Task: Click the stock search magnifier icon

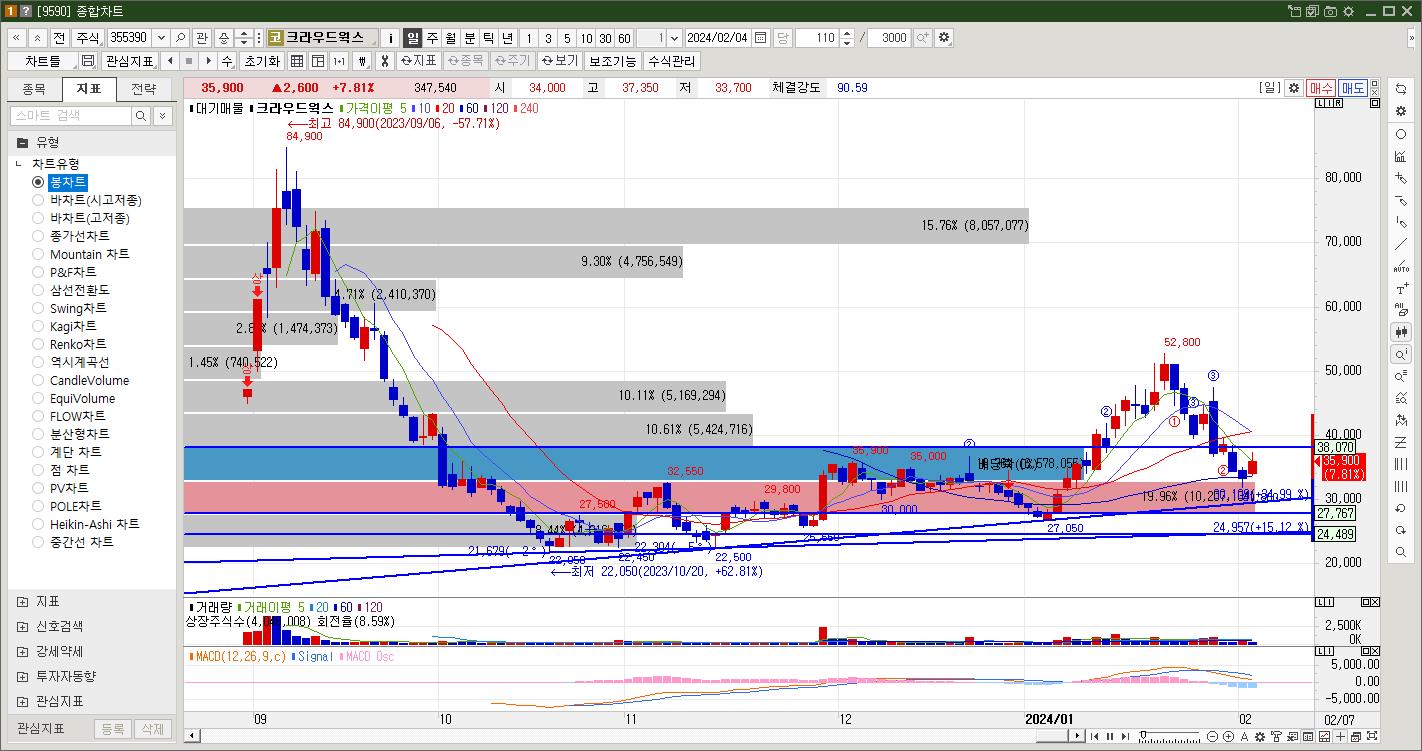Action: (181, 38)
